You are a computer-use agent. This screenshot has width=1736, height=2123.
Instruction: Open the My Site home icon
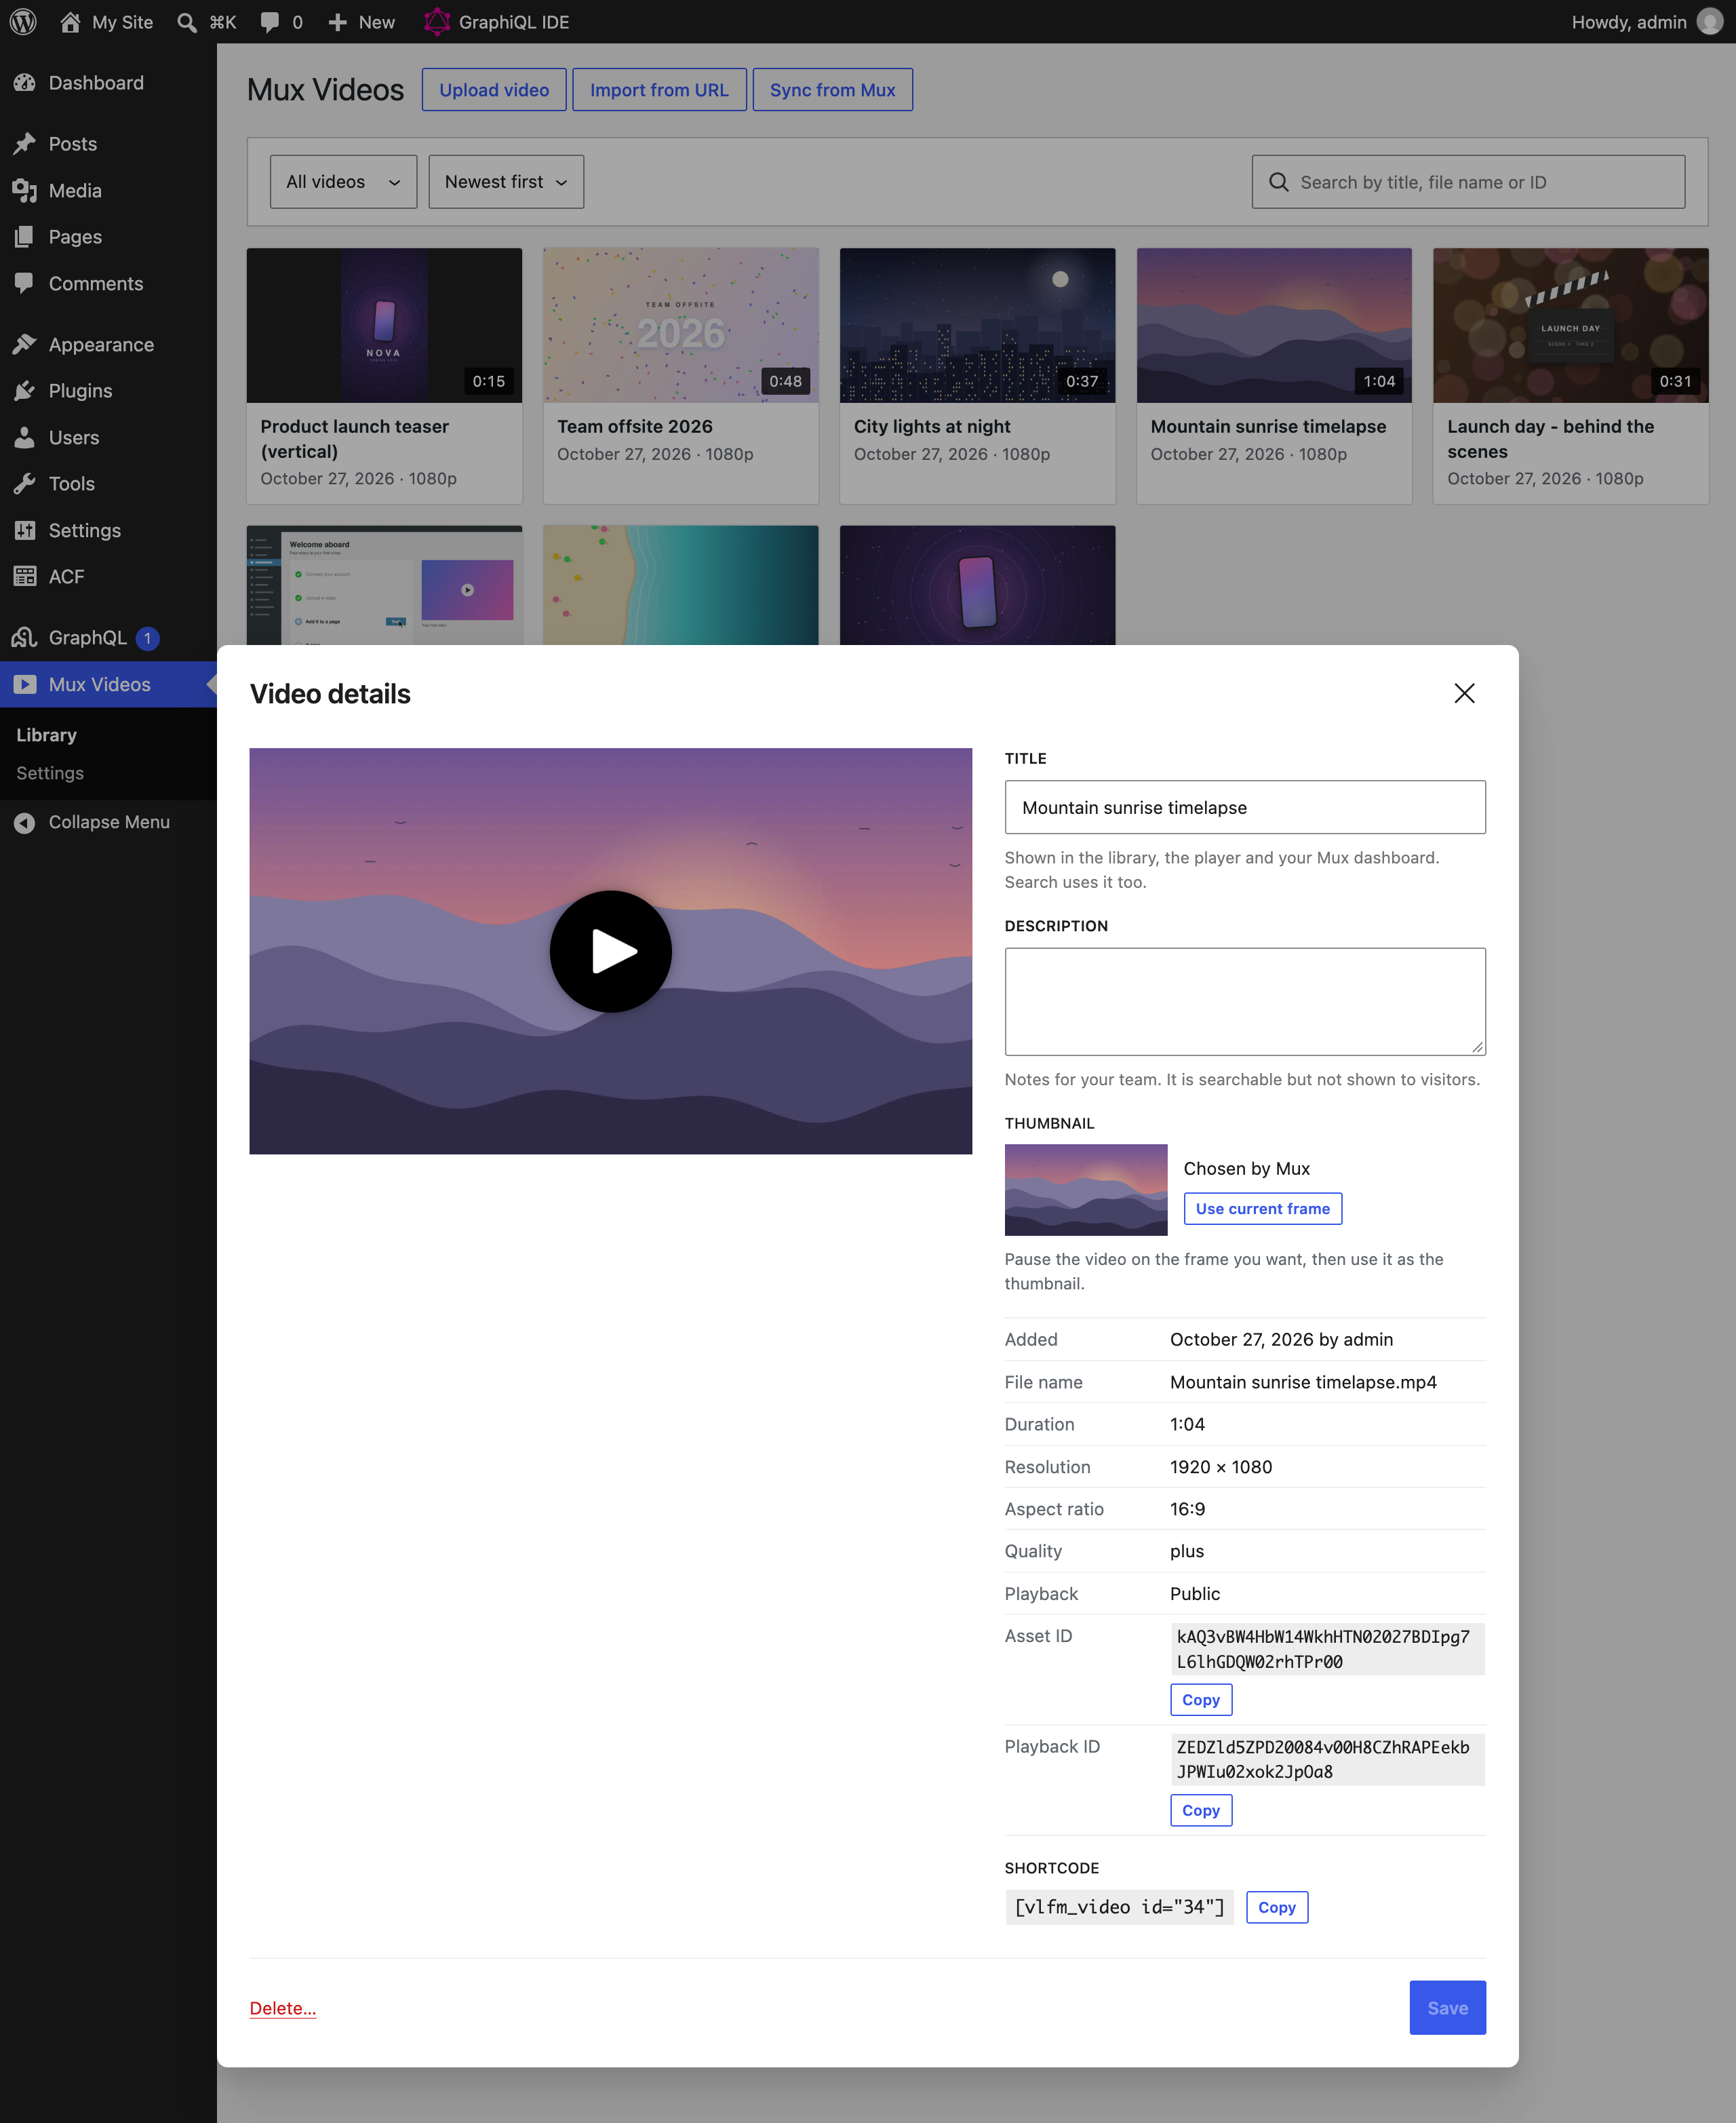click(70, 22)
